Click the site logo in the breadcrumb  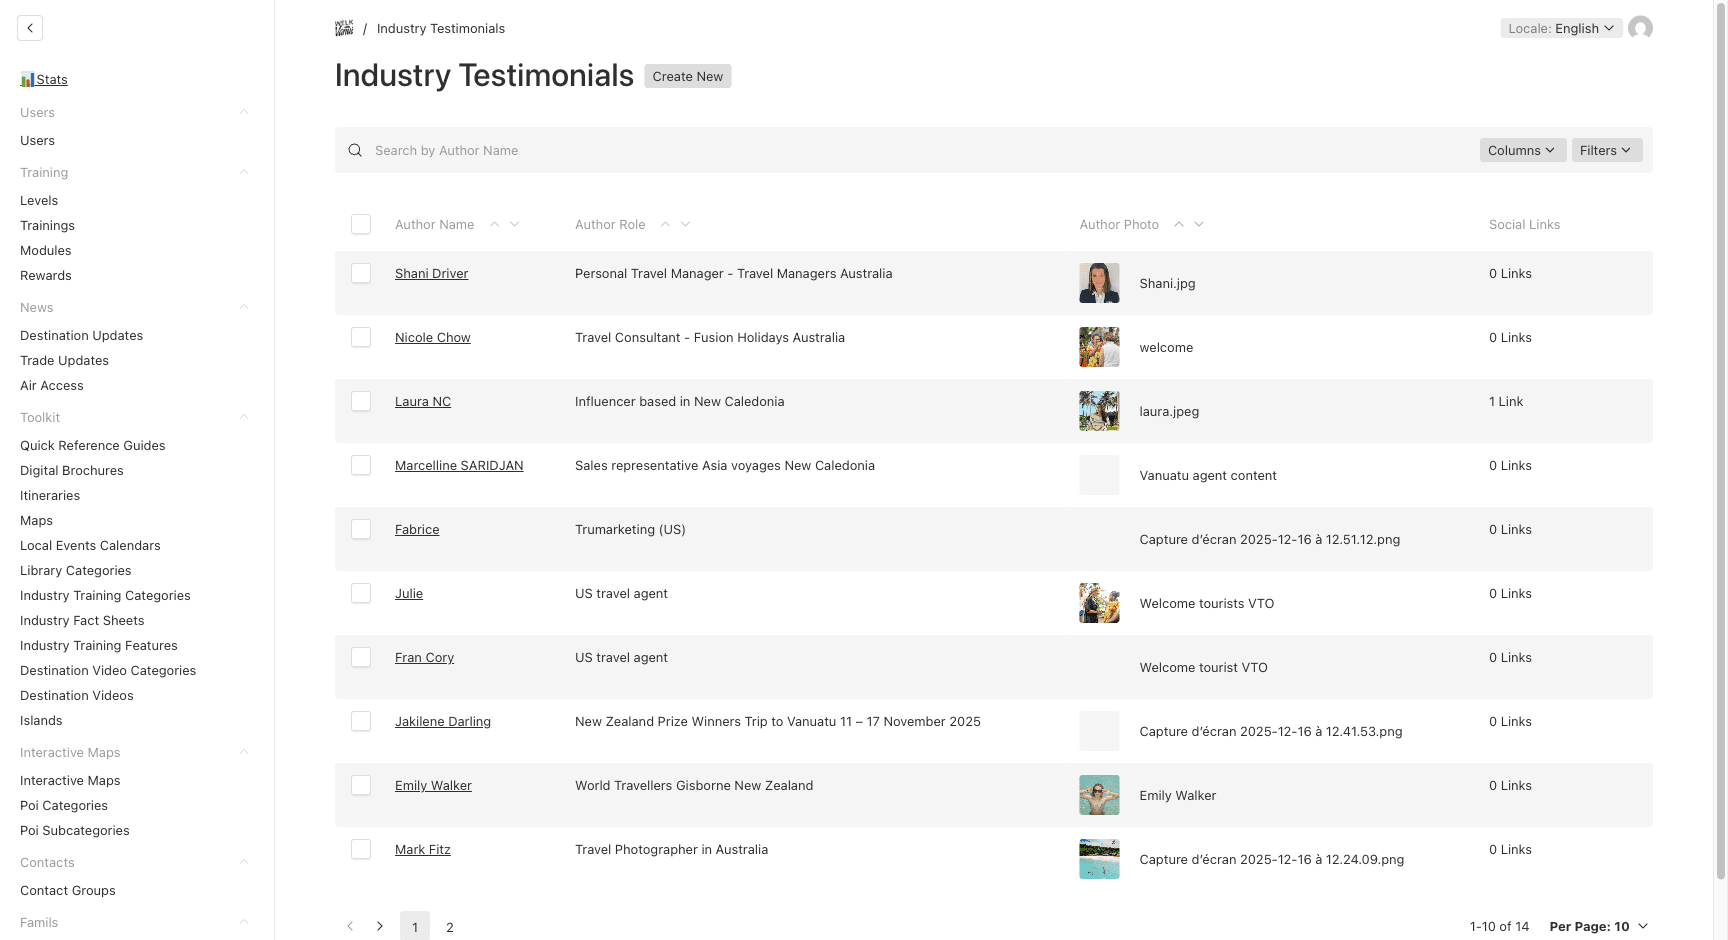(344, 28)
